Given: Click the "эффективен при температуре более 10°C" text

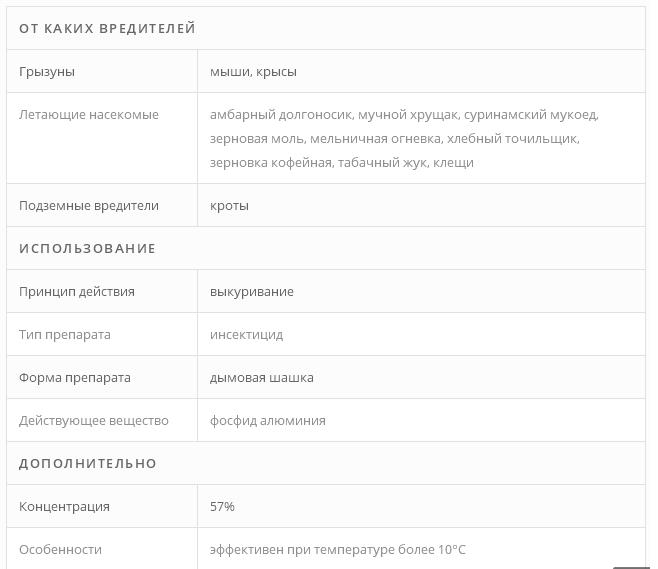Looking at the screenshot, I should (x=338, y=549).
